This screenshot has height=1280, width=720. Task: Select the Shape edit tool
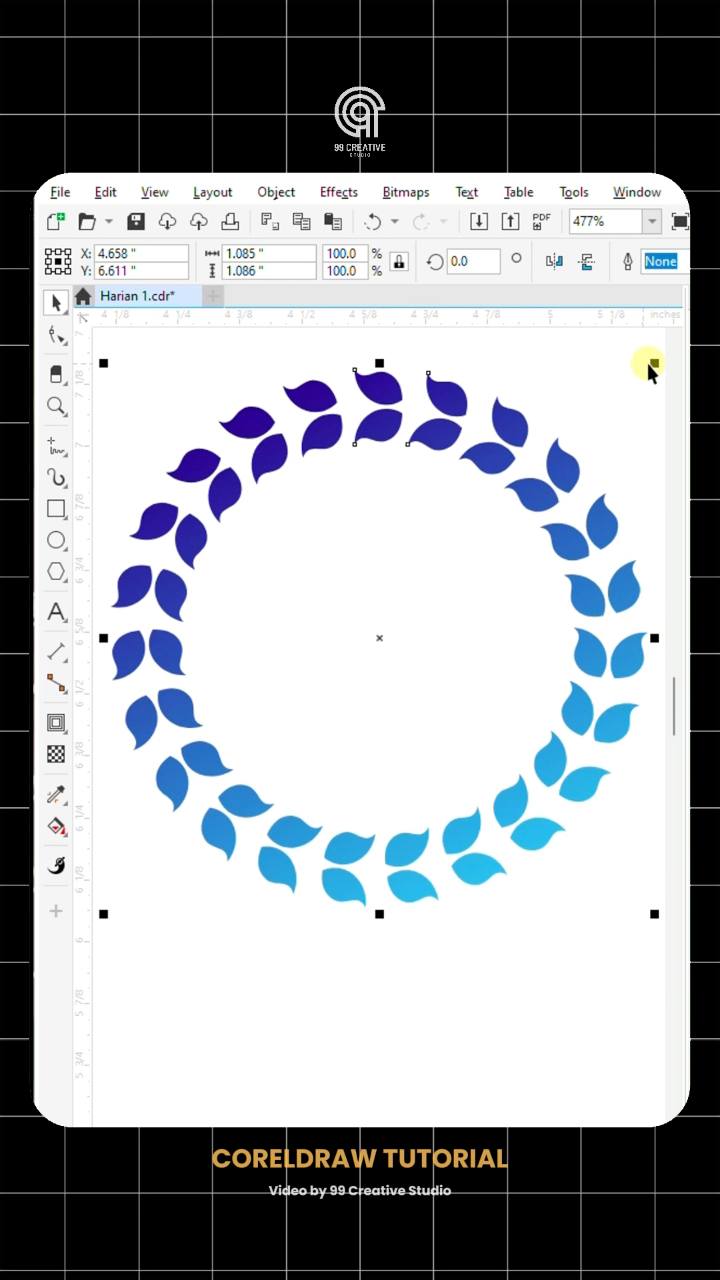click(x=56, y=336)
